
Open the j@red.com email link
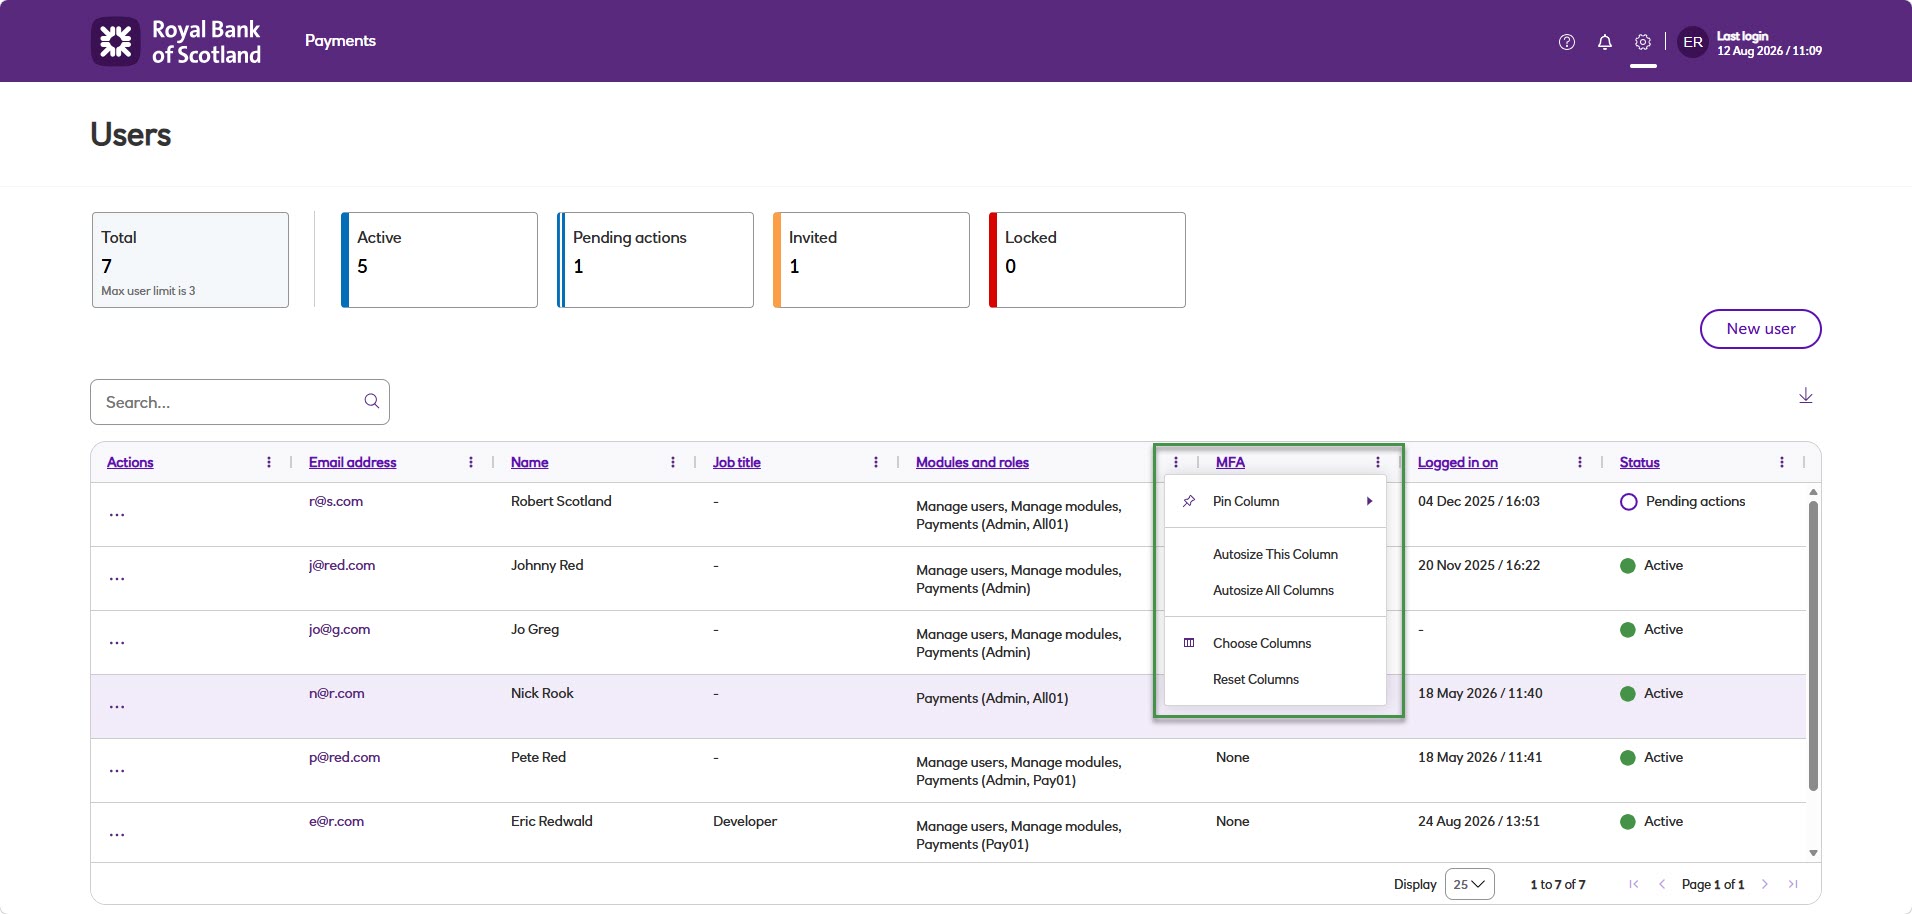pos(342,565)
